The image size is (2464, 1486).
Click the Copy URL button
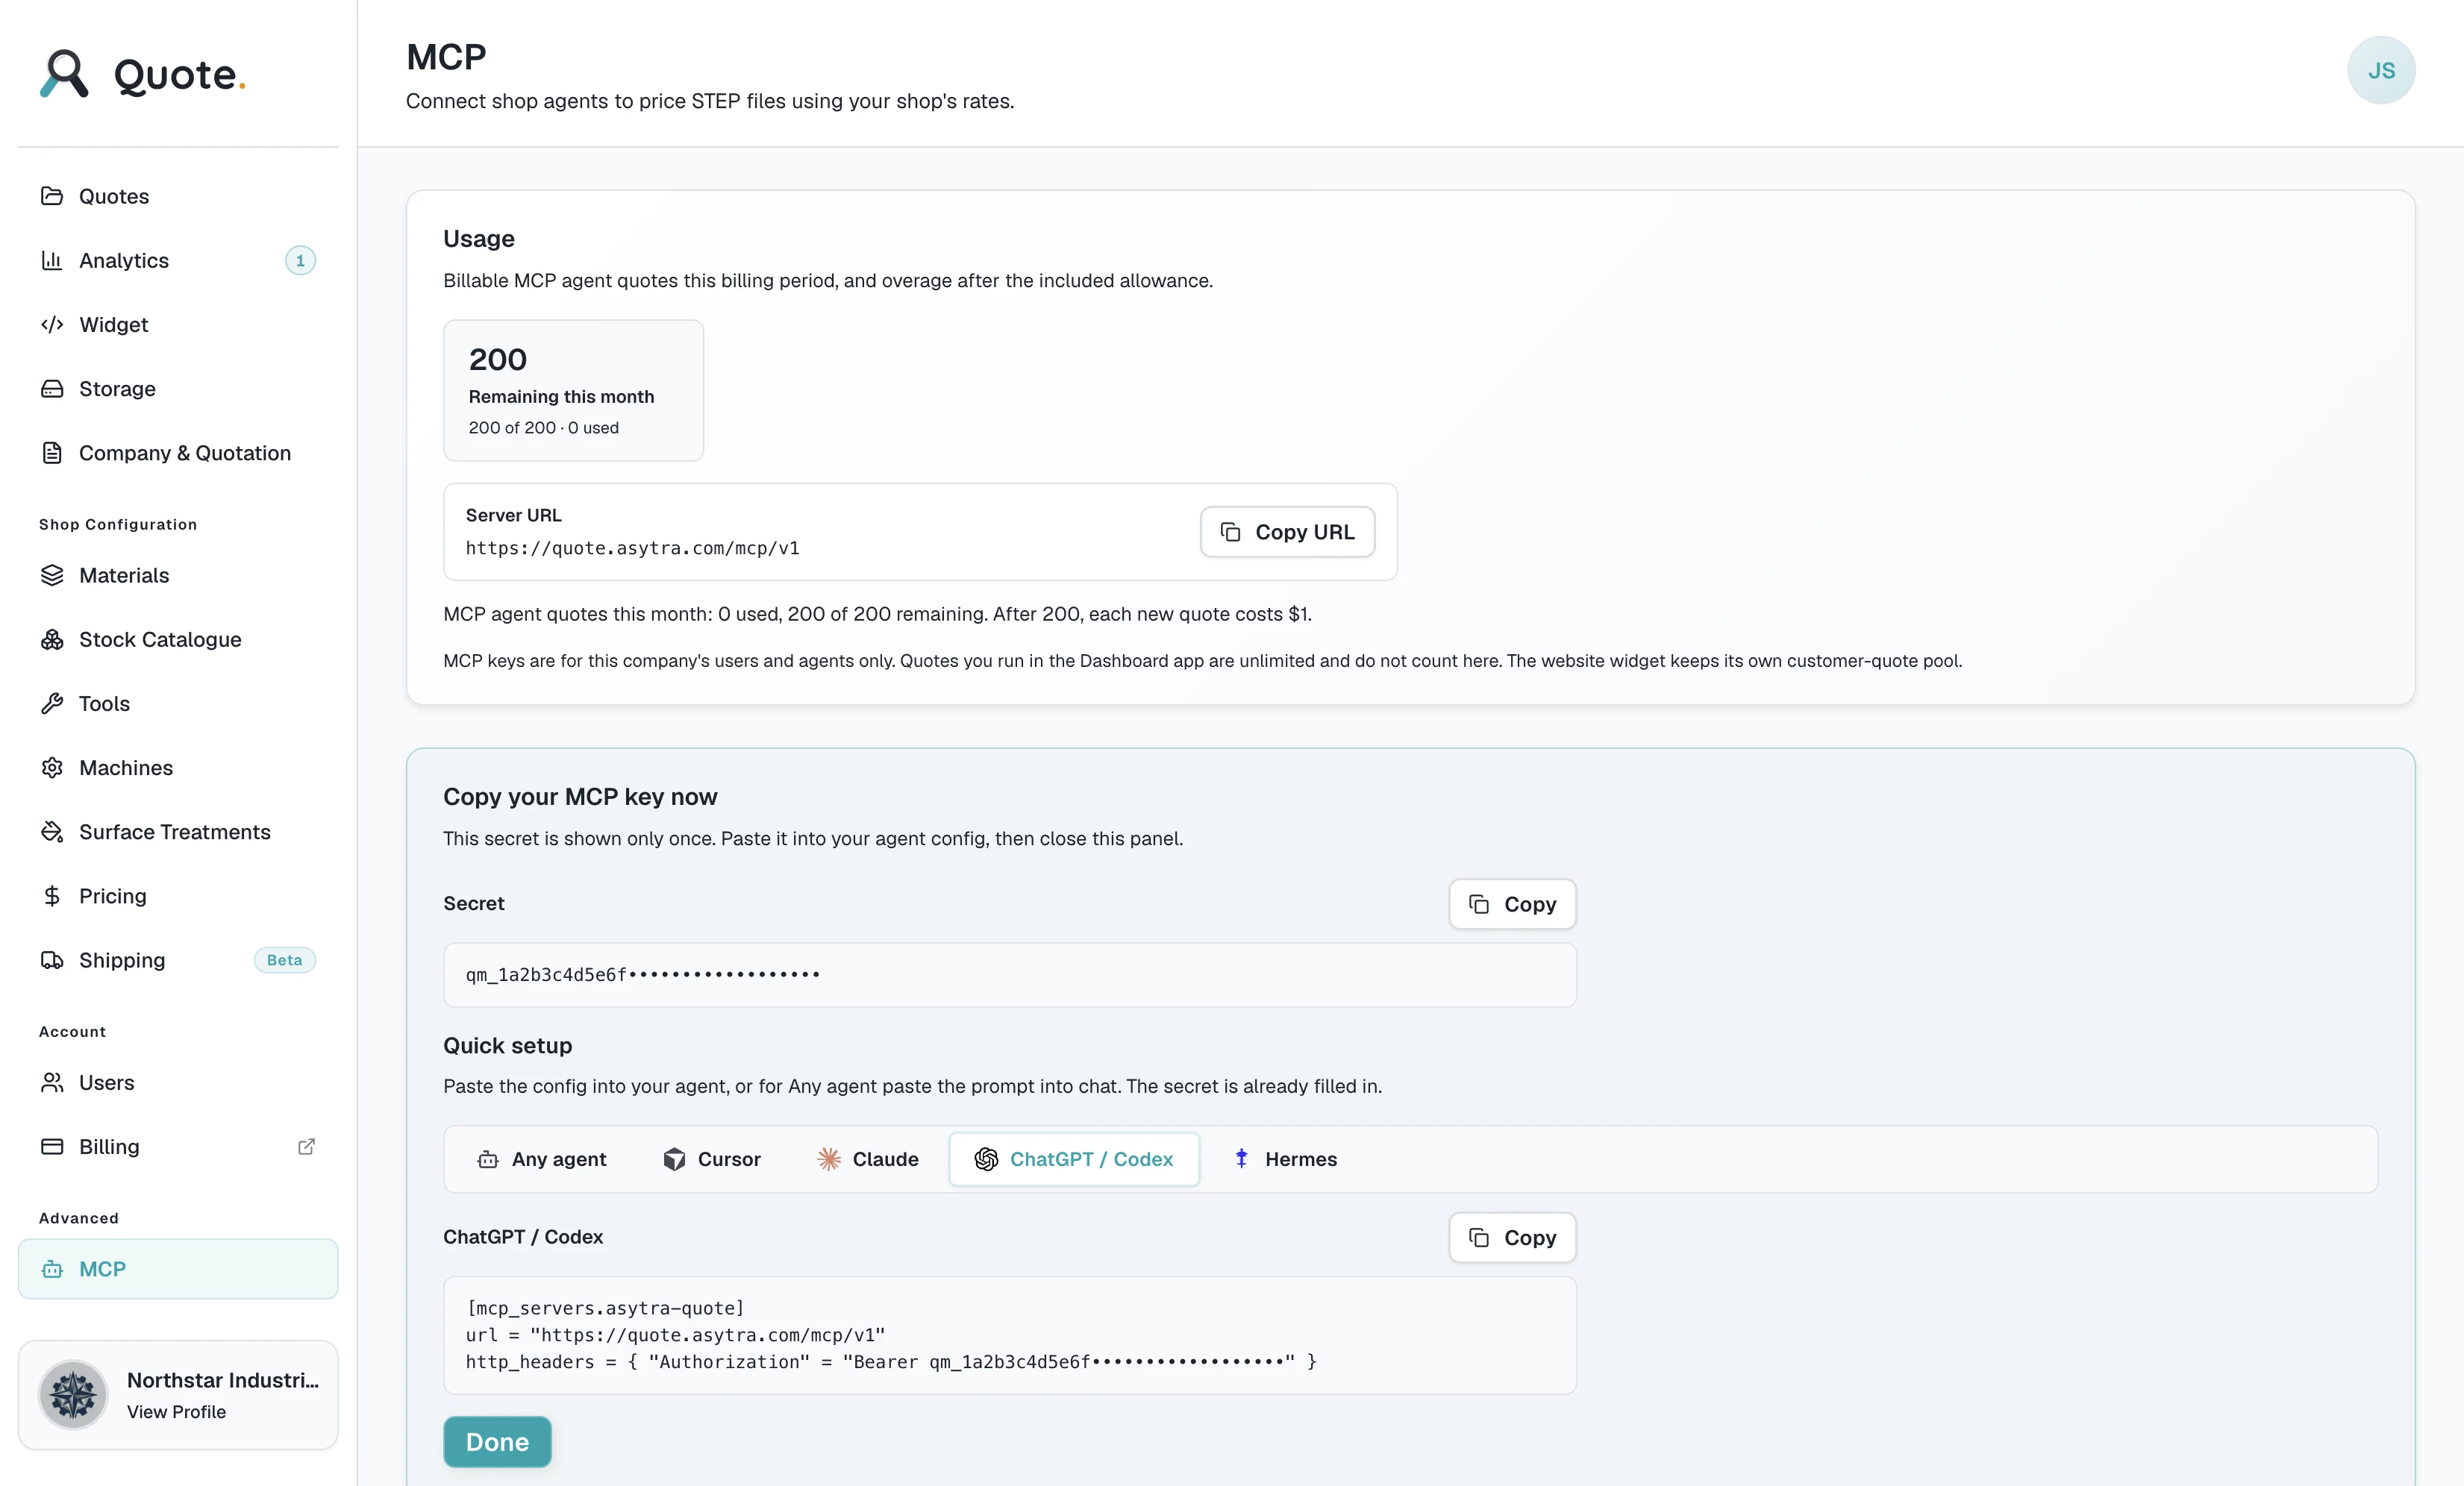(1287, 532)
